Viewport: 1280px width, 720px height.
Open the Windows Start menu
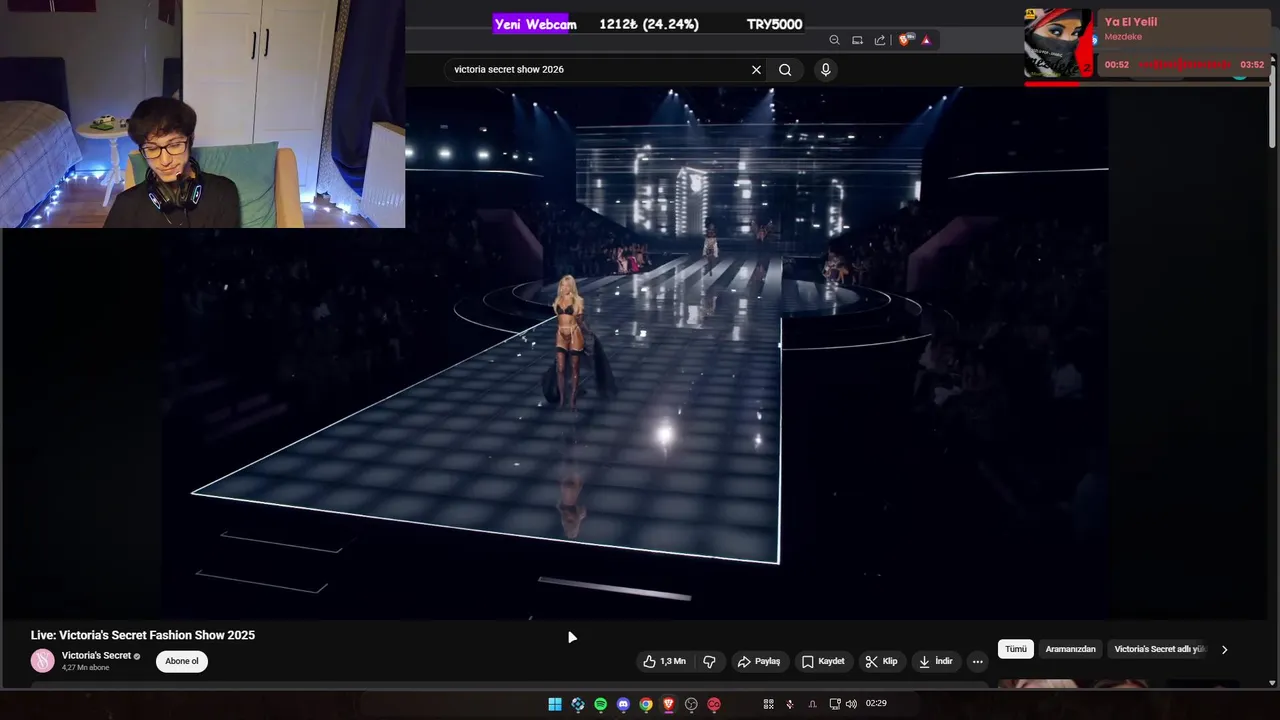(x=555, y=704)
